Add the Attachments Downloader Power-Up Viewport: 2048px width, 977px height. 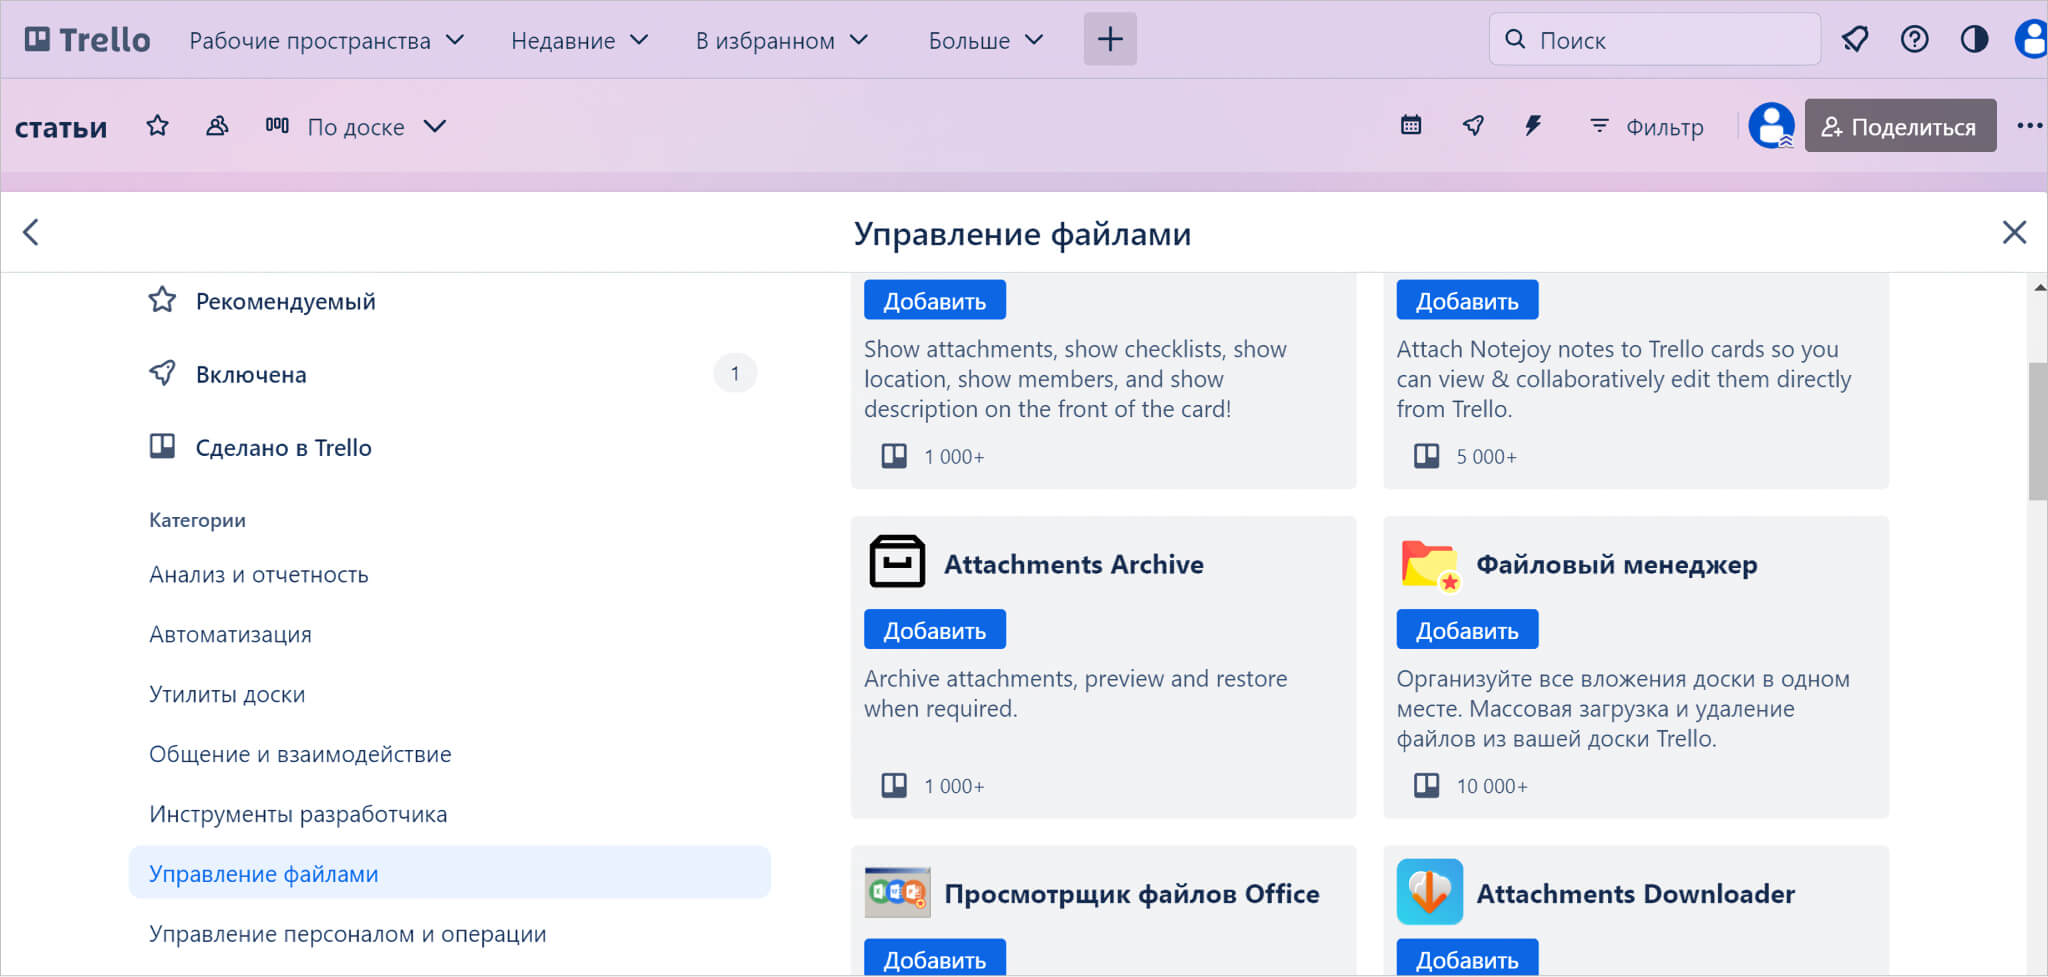[1467, 958]
